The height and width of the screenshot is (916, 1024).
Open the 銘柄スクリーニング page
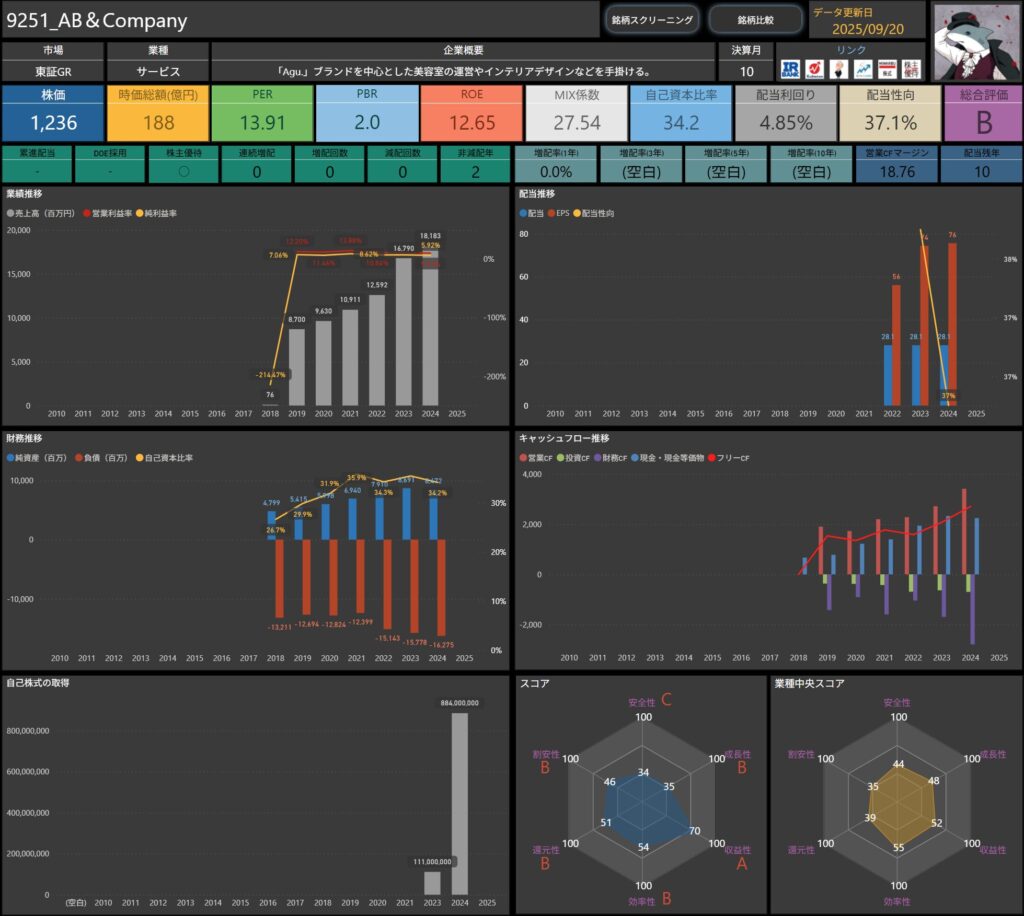[650, 20]
